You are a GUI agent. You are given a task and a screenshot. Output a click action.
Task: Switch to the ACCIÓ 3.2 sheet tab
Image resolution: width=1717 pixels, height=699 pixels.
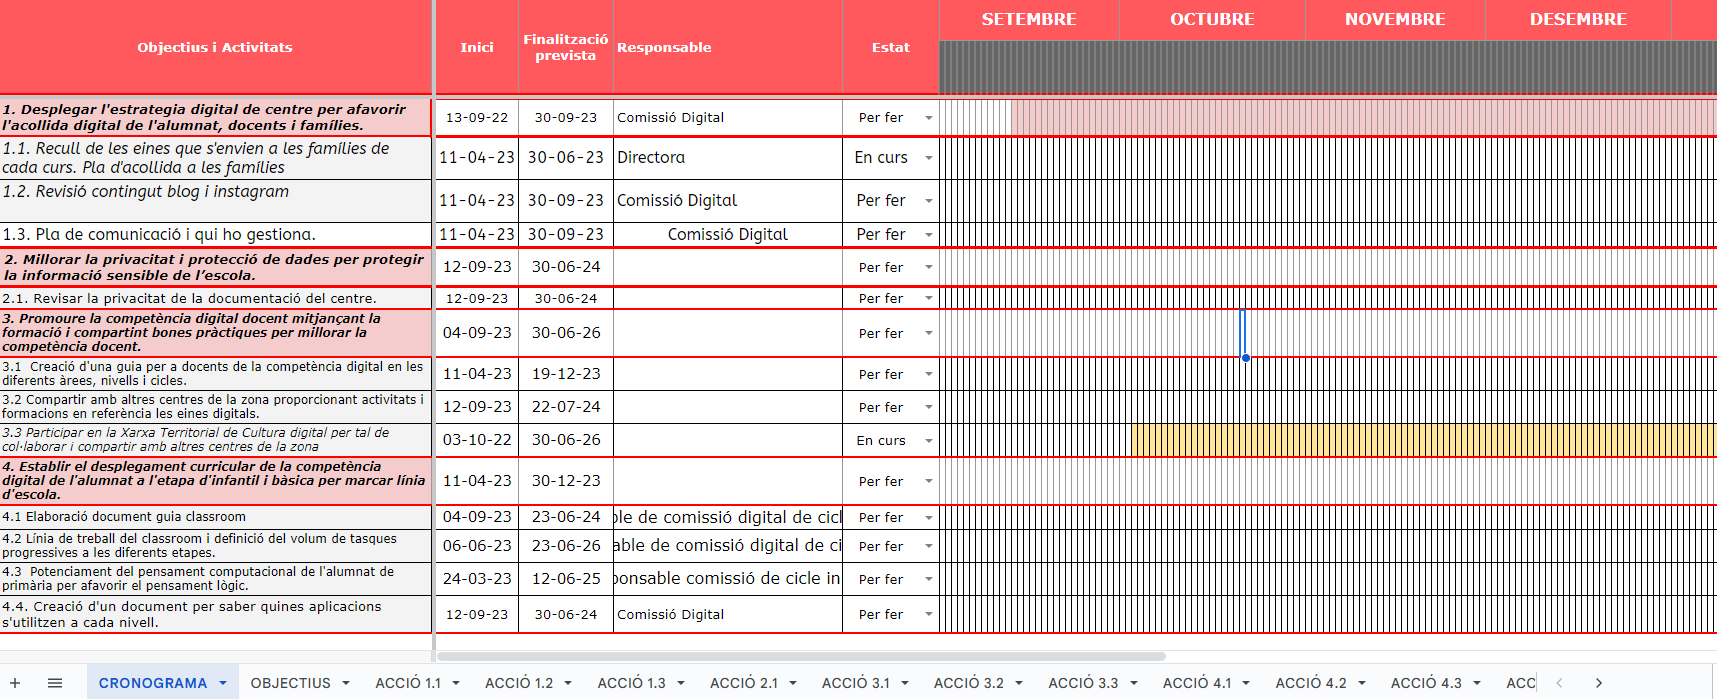pos(968,683)
